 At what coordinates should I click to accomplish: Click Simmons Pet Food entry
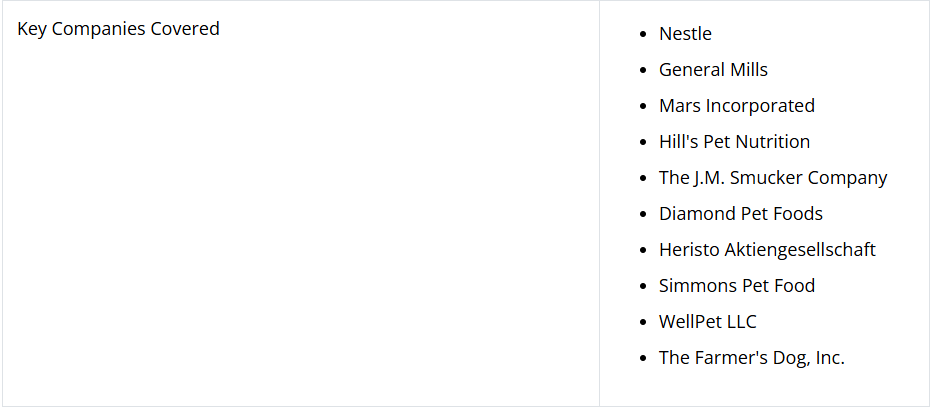[736, 285]
